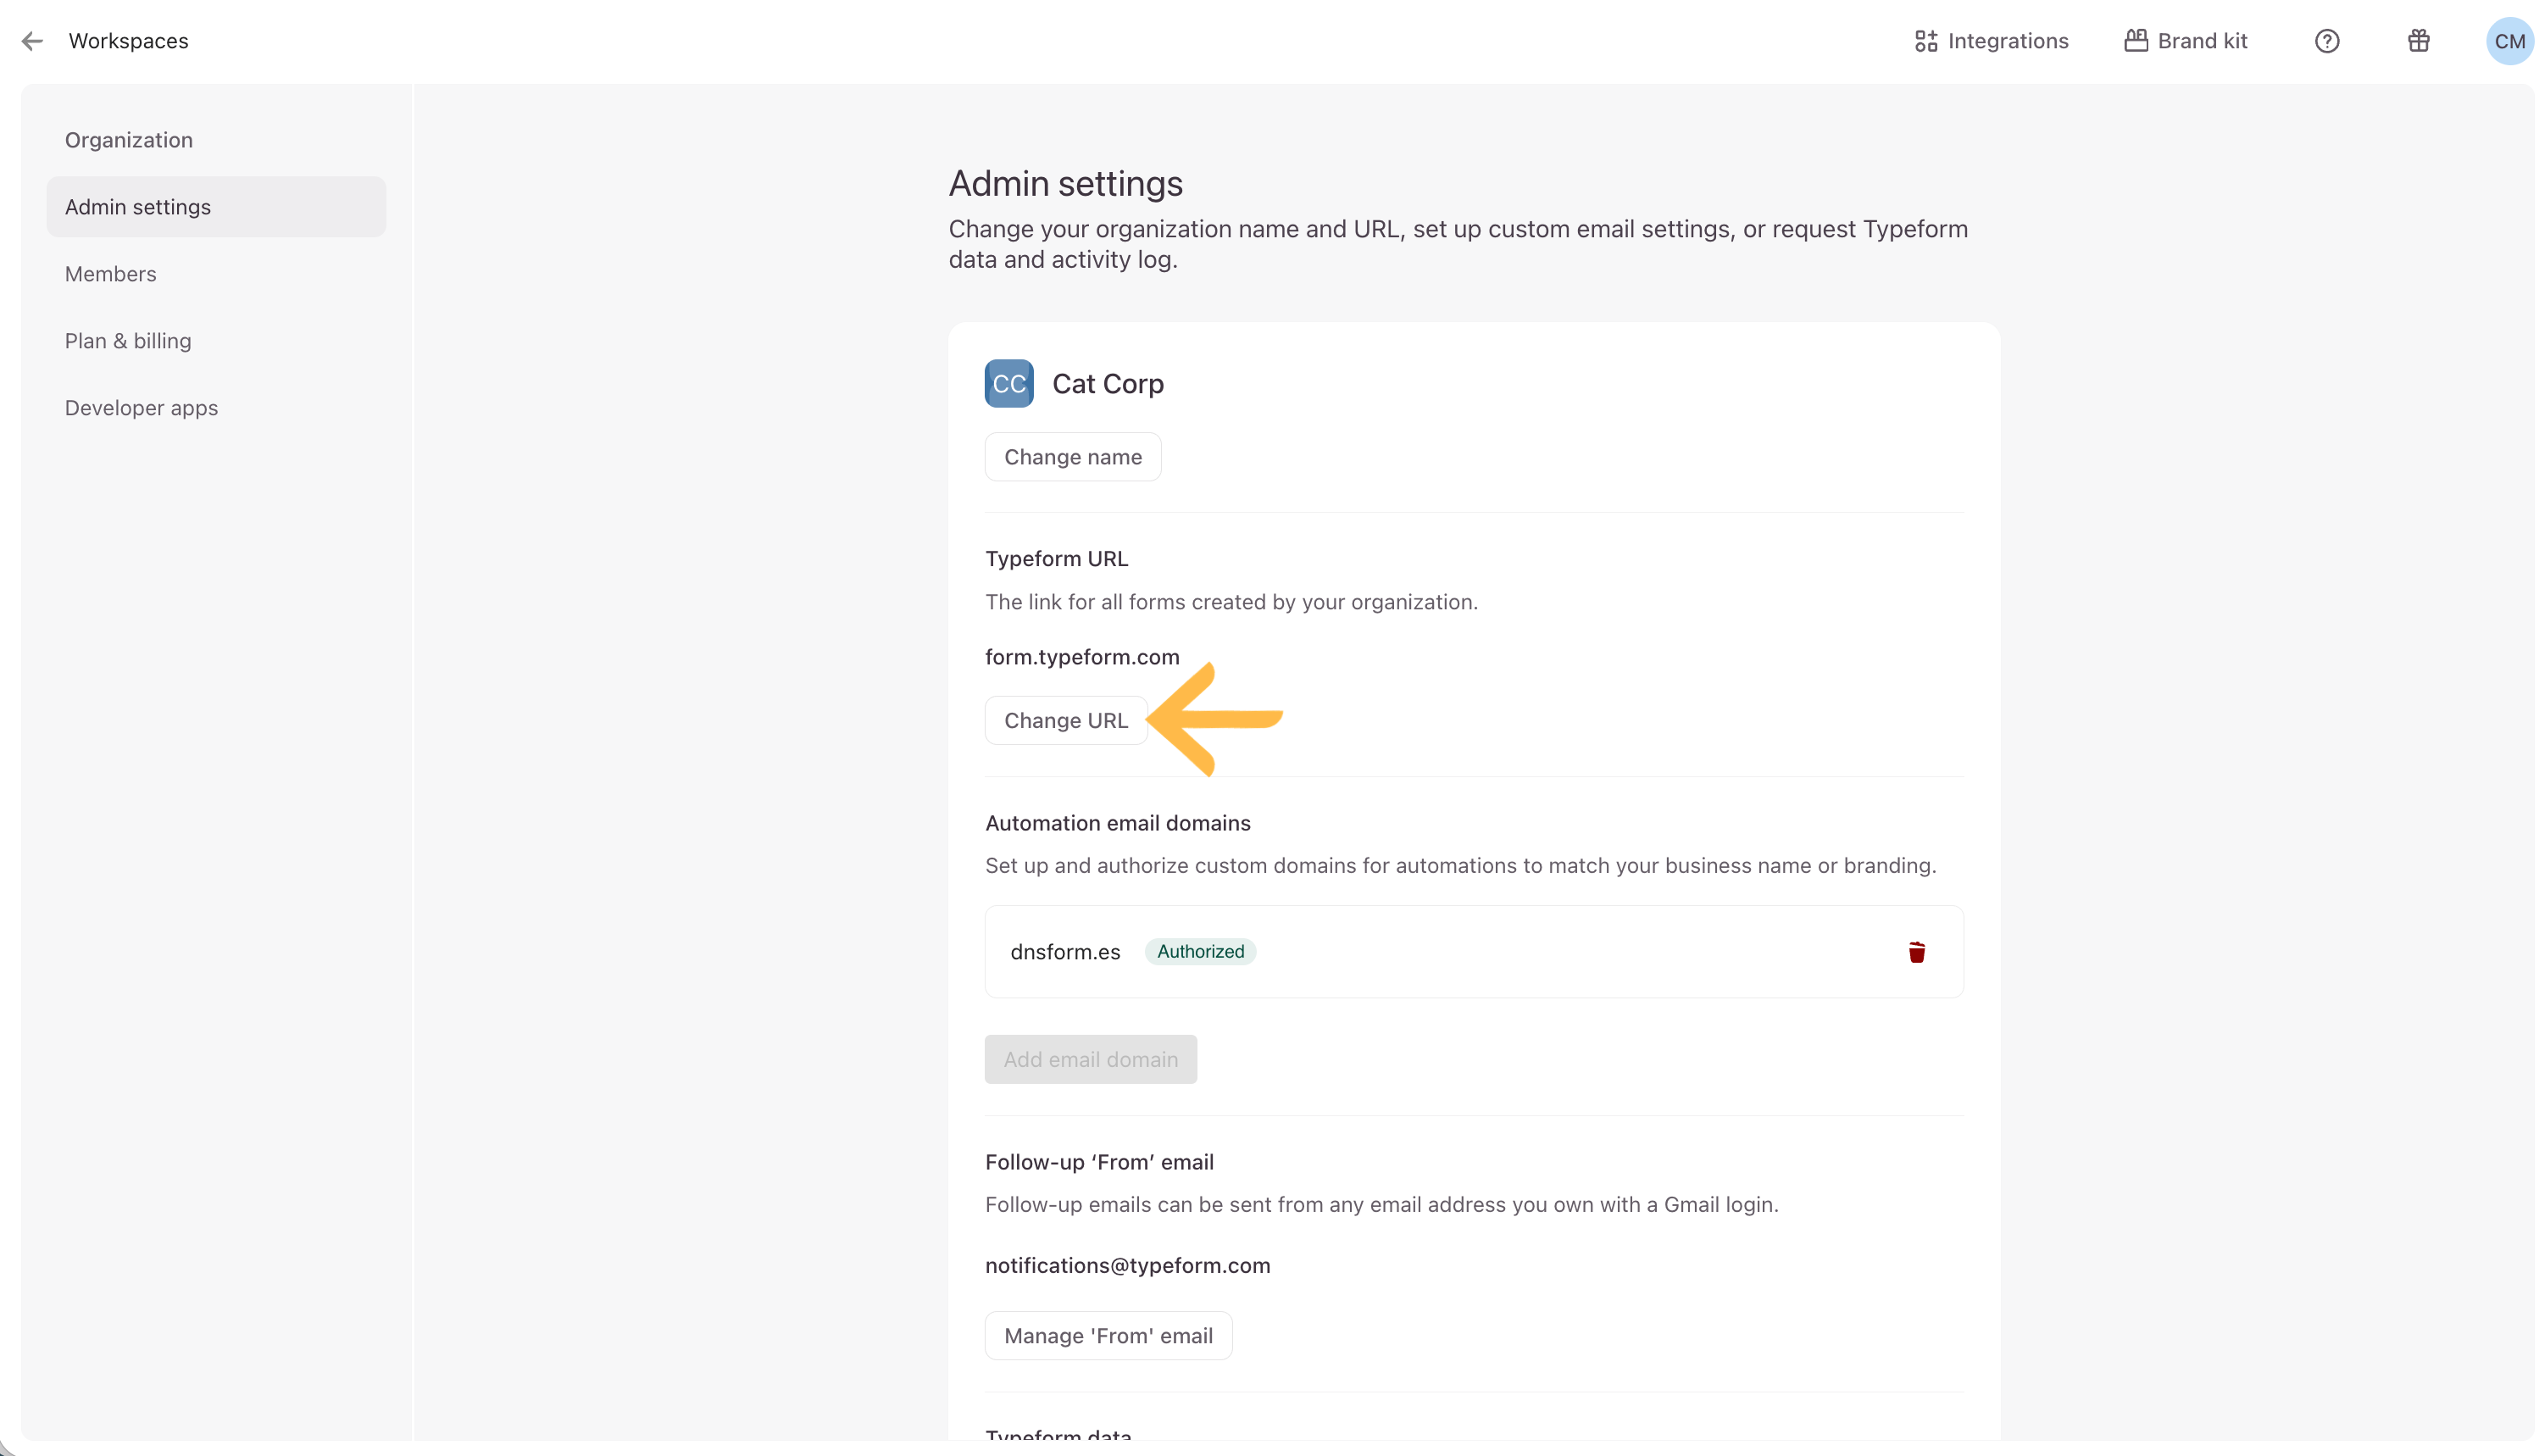Screen dimensions: 2539x1456
Task: Select Admin settings sidebar item
Action: 138,207
